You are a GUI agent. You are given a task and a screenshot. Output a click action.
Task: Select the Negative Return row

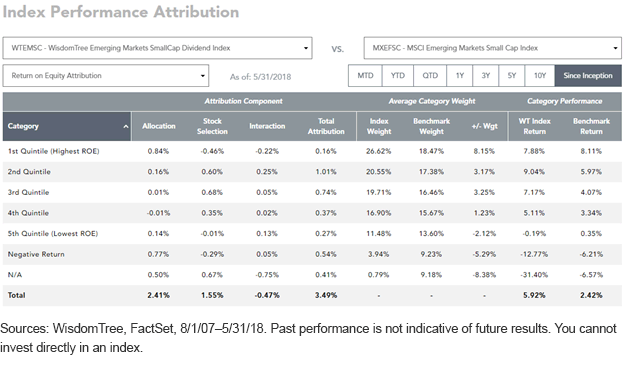tap(312, 254)
